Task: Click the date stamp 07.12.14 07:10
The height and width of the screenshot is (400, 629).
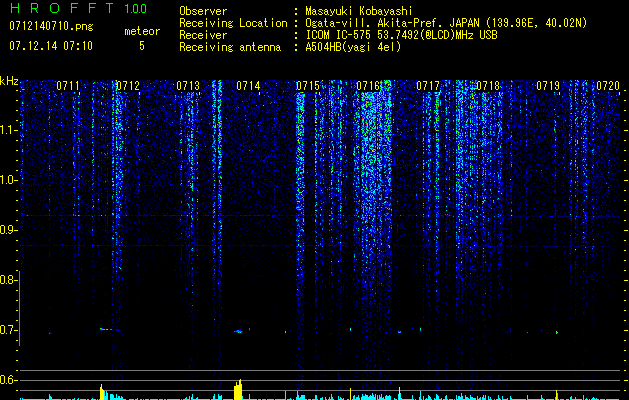Action: tap(51, 46)
